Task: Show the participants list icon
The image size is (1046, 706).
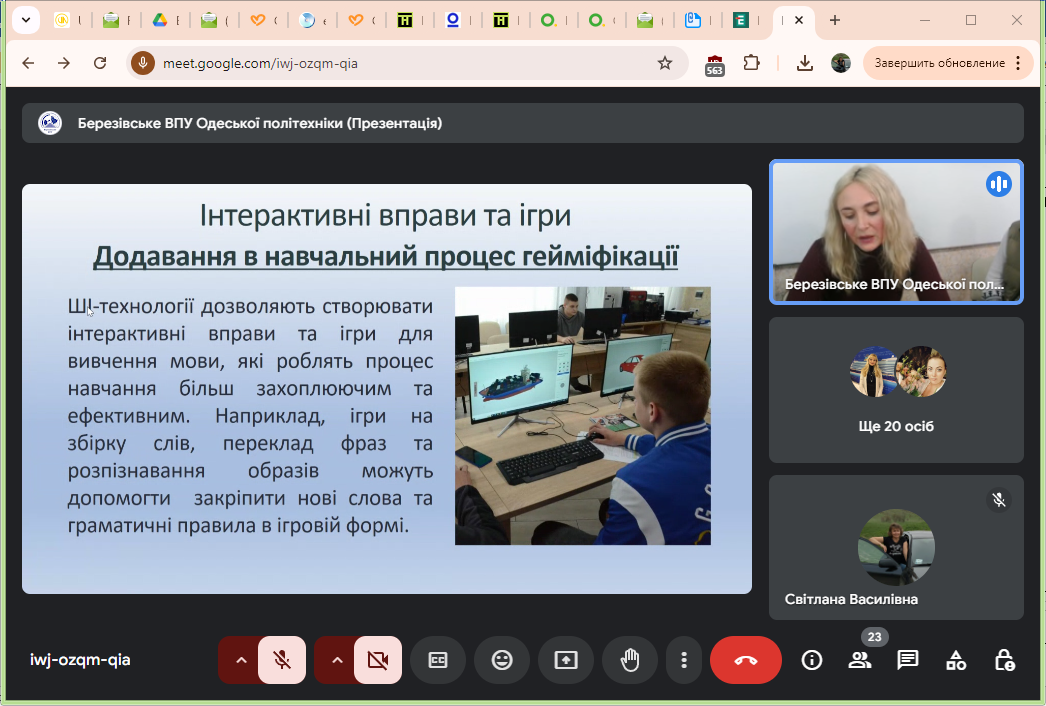Action: tap(860, 660)
